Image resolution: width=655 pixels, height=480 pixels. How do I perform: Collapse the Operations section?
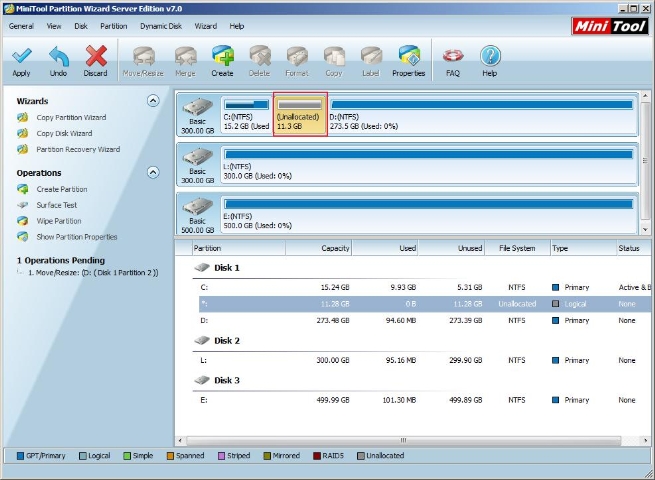point(153,173)
